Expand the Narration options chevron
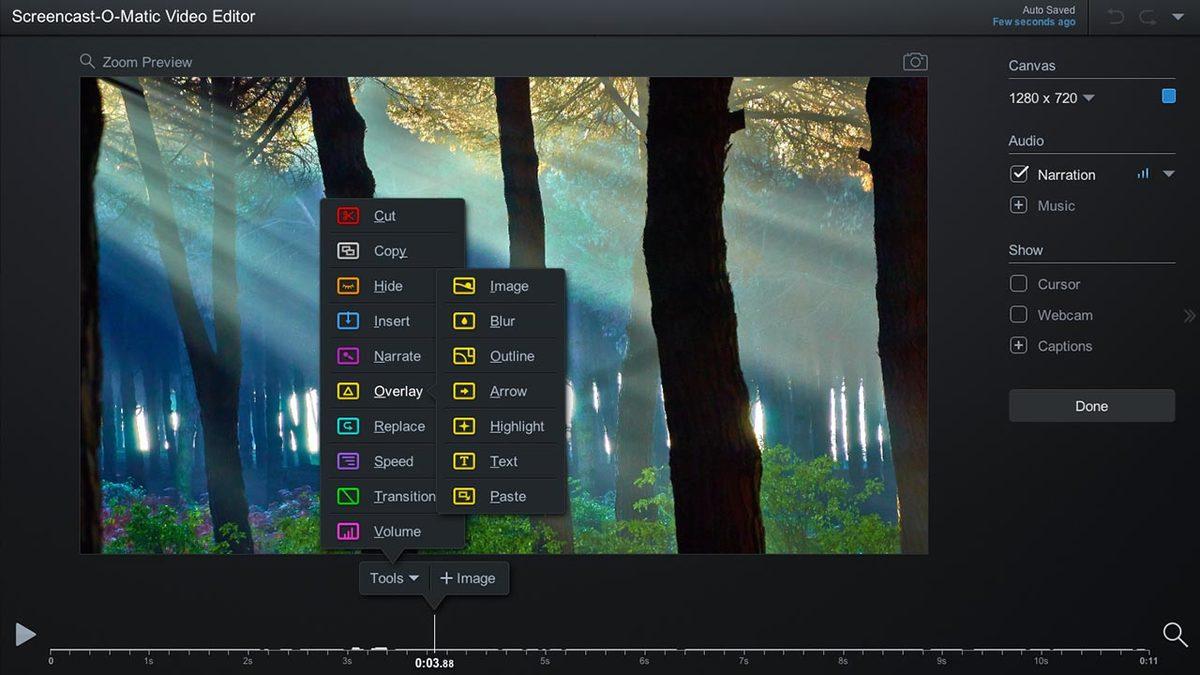Viewport: 1200px width, 675px height. pos(1167,173)
